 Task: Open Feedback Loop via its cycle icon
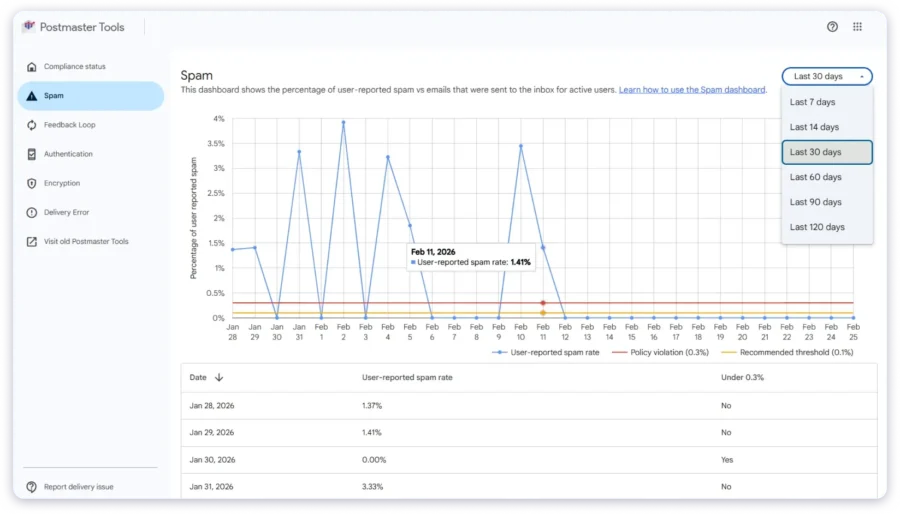pyautogui.click(x=32, y=125)
